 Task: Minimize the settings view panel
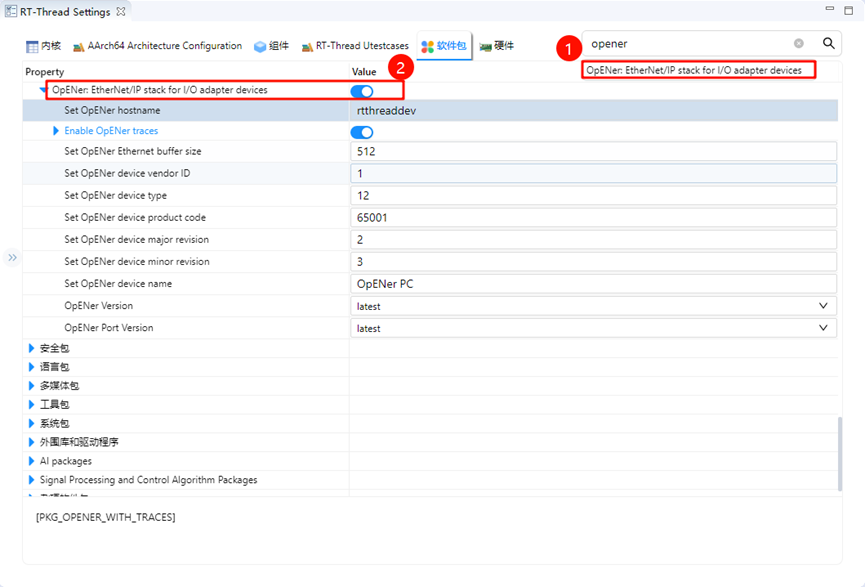[x=829, y=8]
